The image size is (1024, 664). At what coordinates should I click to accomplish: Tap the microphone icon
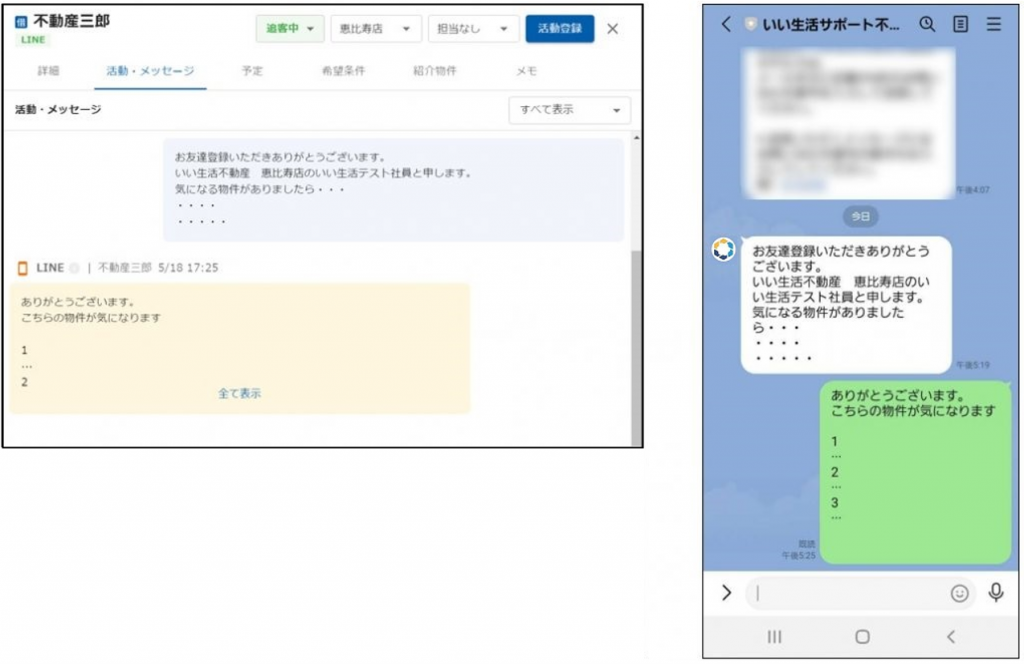point(996,592)
